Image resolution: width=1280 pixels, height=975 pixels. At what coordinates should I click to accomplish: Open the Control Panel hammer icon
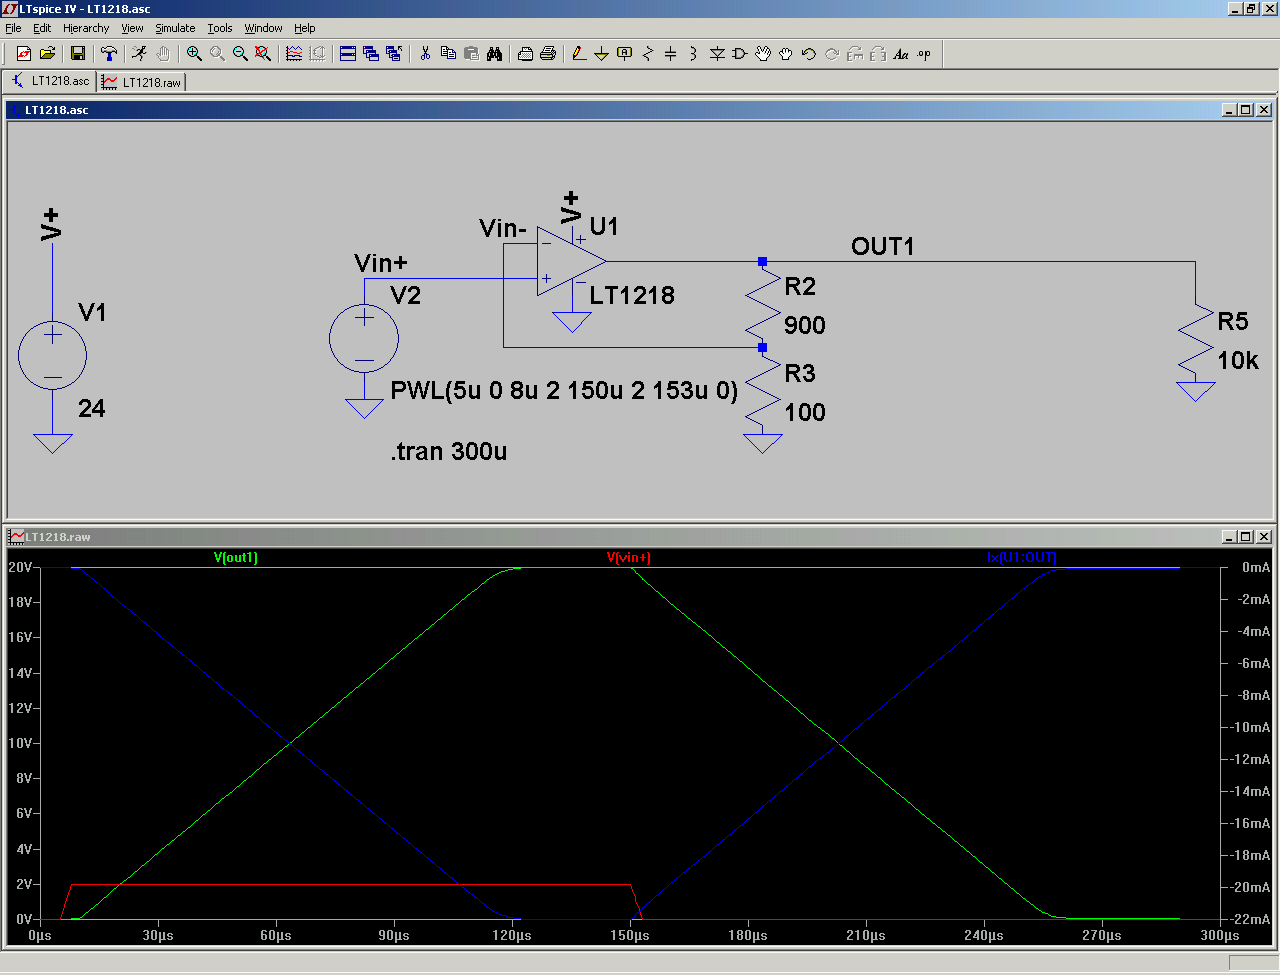[109, 54]
